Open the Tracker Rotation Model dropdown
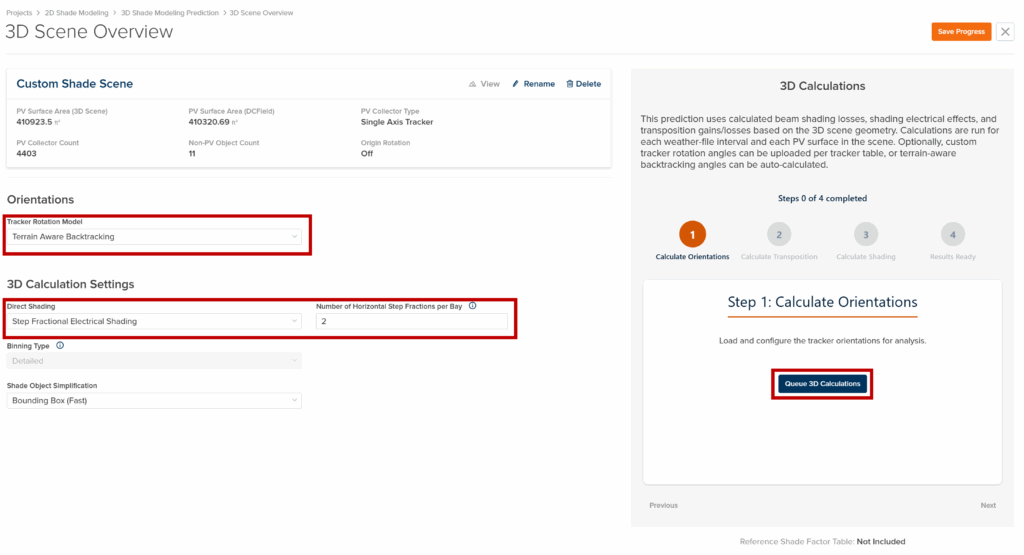Viewport: 1024px width, 555px height. (x=154, y=237)
